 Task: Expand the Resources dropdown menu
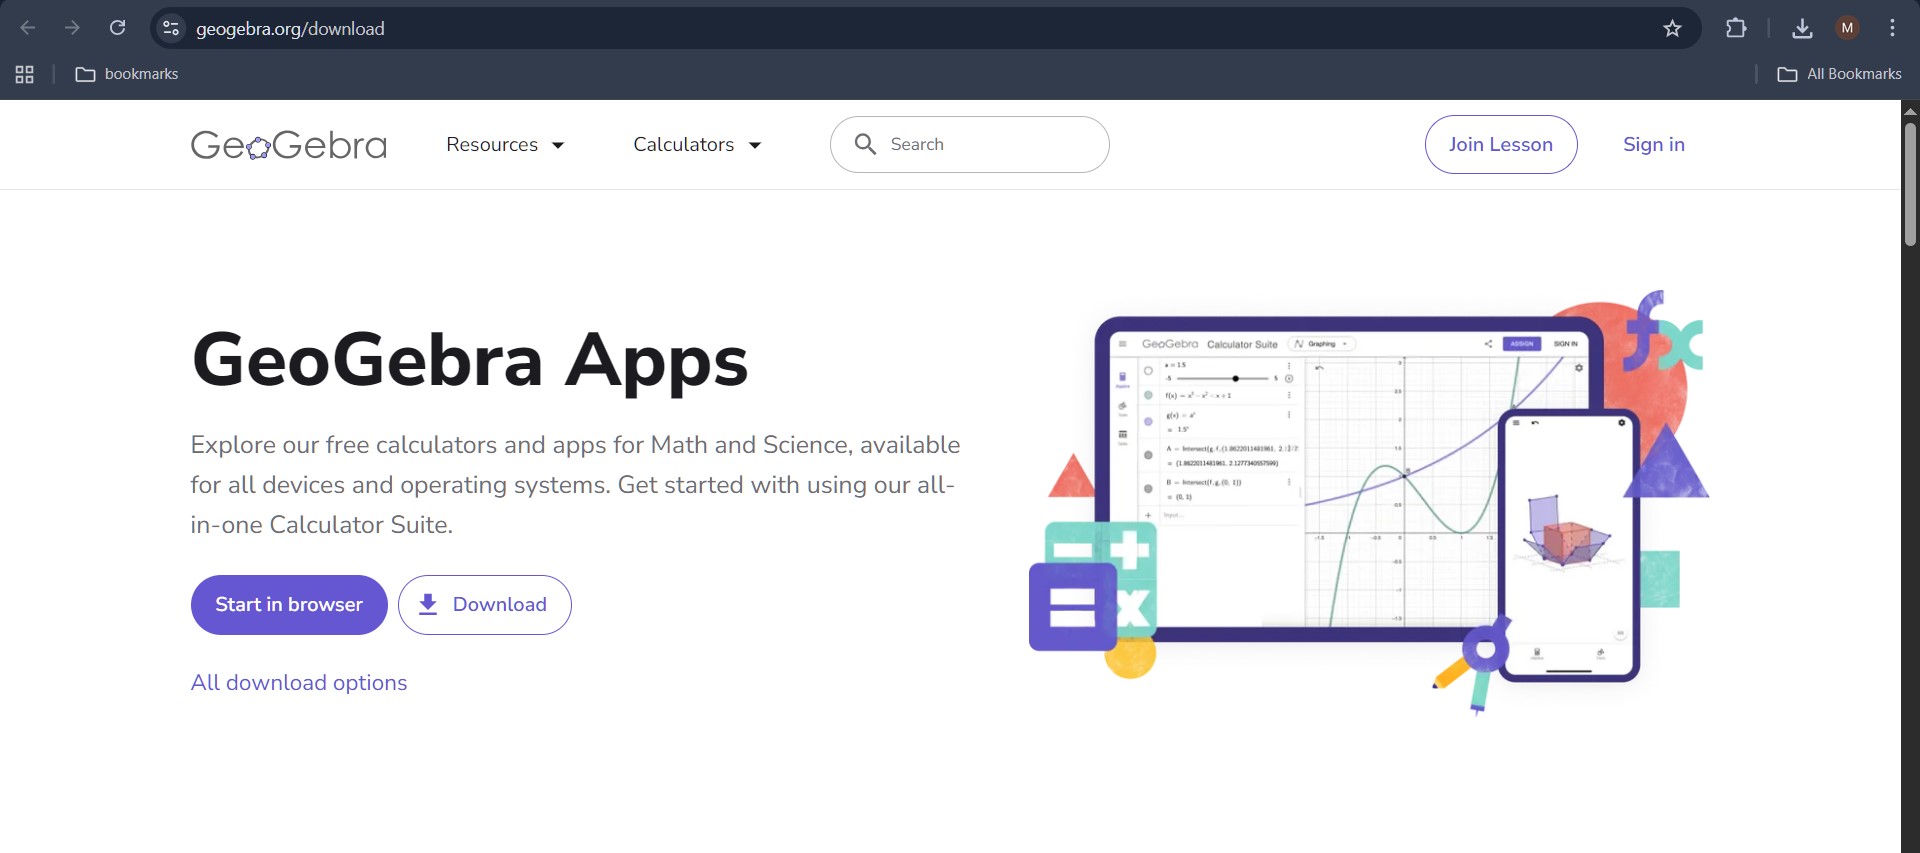(505, 145)
